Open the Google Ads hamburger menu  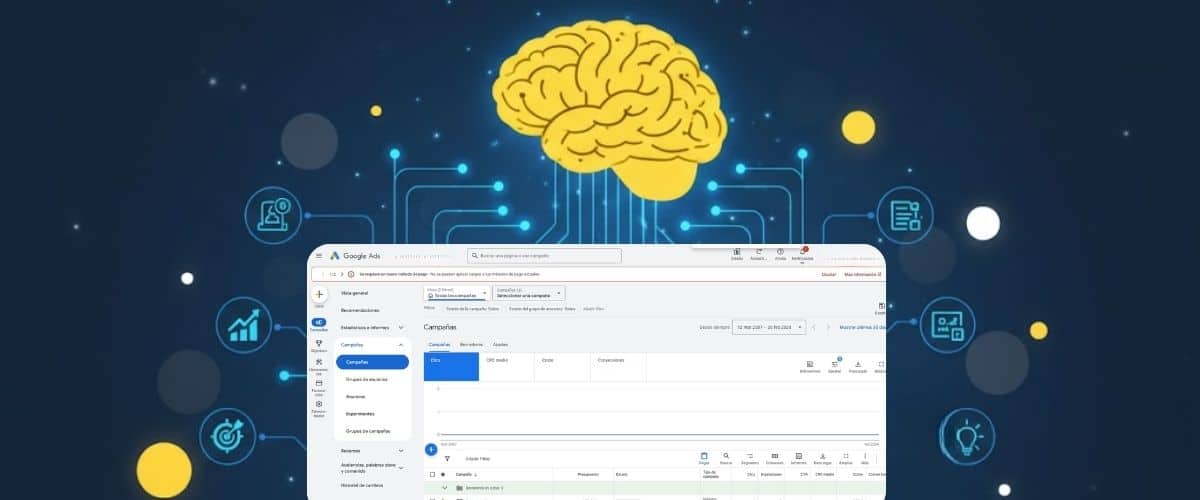(x=319, y=256)
